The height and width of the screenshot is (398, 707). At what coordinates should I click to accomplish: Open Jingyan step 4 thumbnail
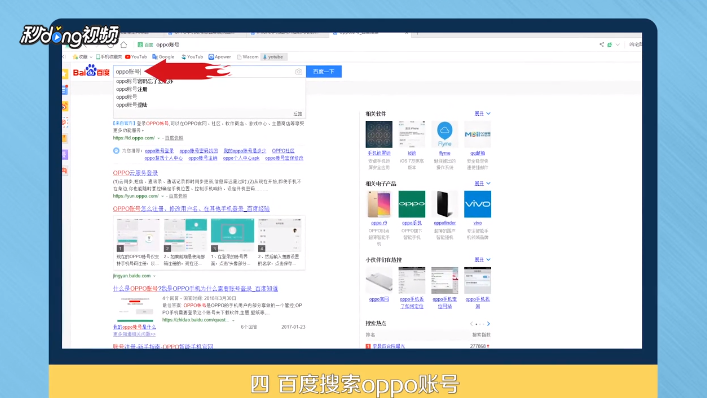coord(279,235)
